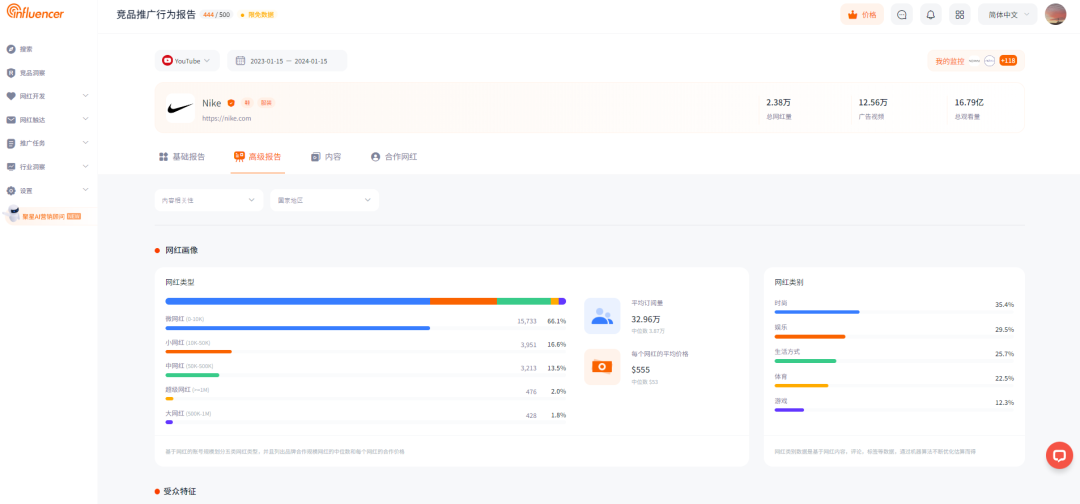
Task: Click the gear icon beside 设置
Action: pyautogui.click(x=11, y=191)
